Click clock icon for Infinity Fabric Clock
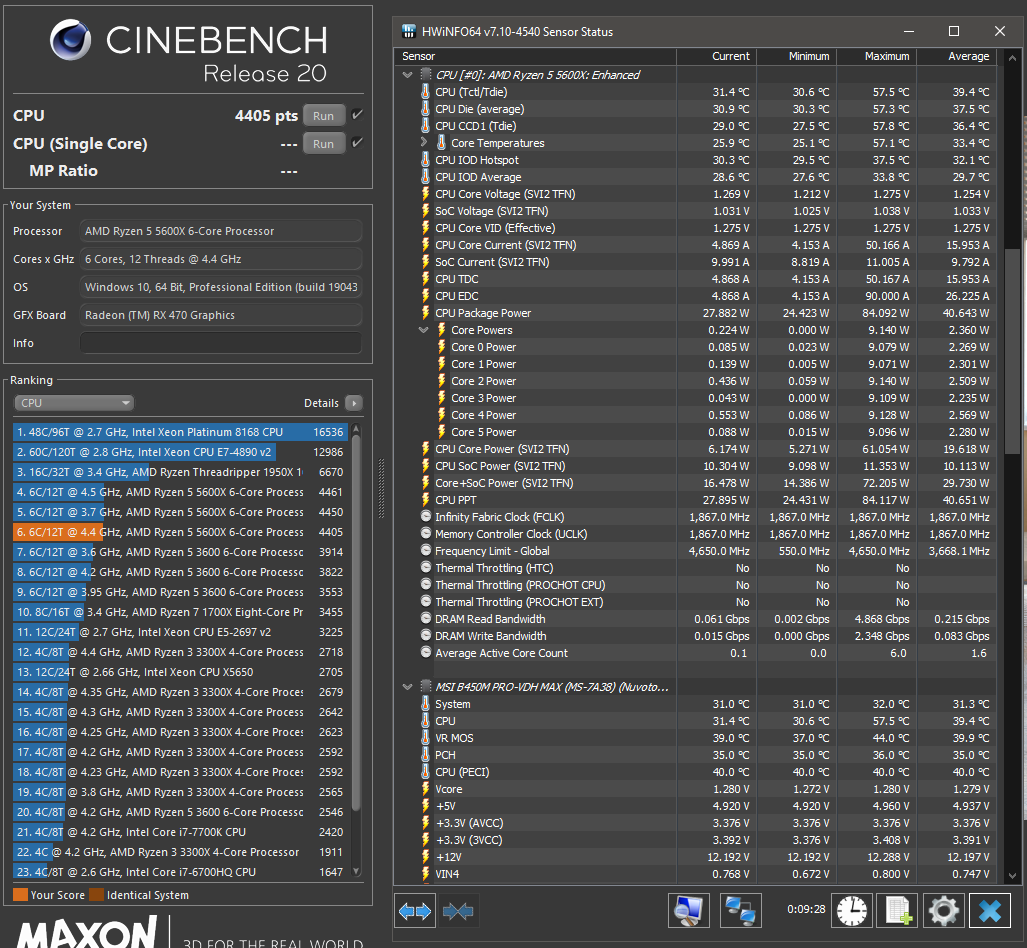1027x948 pixels. (x=426, y=517)
